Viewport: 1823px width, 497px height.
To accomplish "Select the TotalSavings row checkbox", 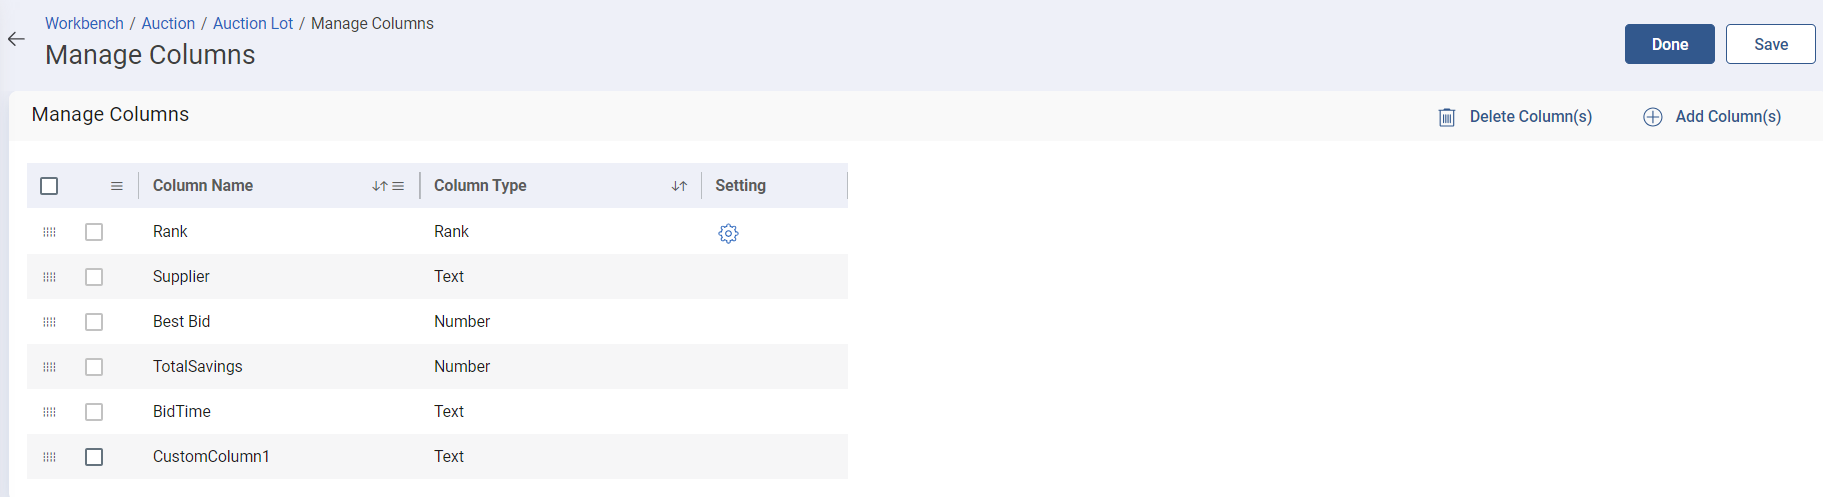I will 94,367.
